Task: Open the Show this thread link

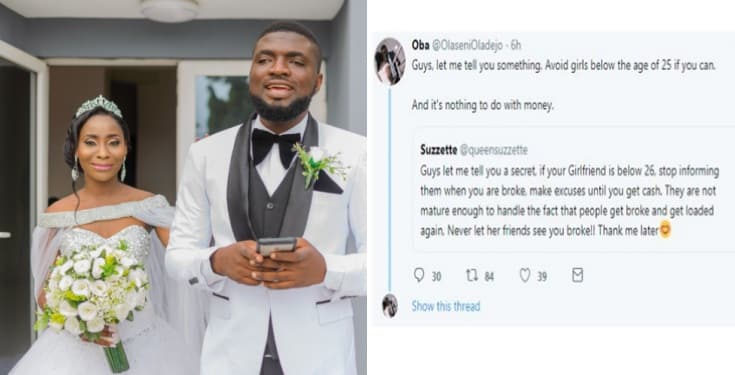Action: click(x=446, y=306)
